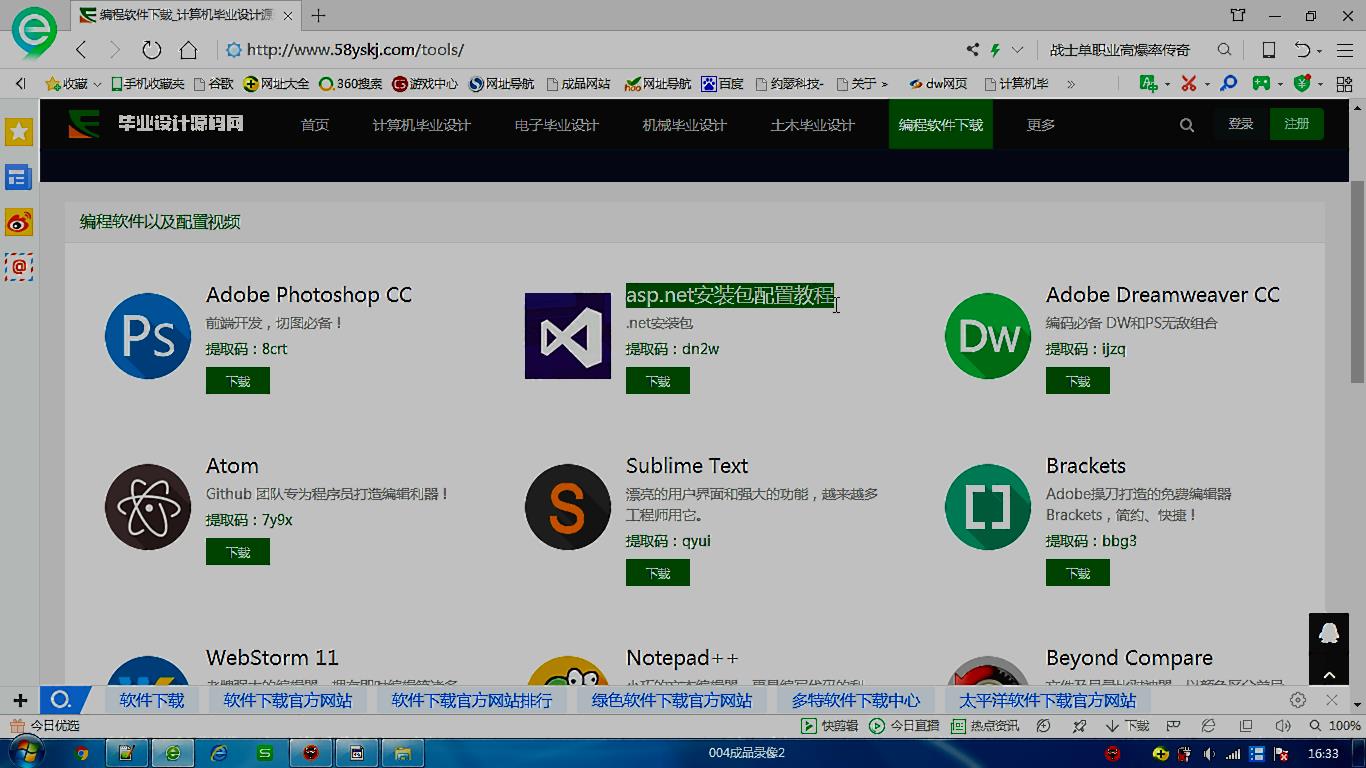Image resolution: width=1366 pixels, height=768 pixels.
Task: Open the suggestion bar settings gear
Action: pyautogui.click(x=1298, y=700)
